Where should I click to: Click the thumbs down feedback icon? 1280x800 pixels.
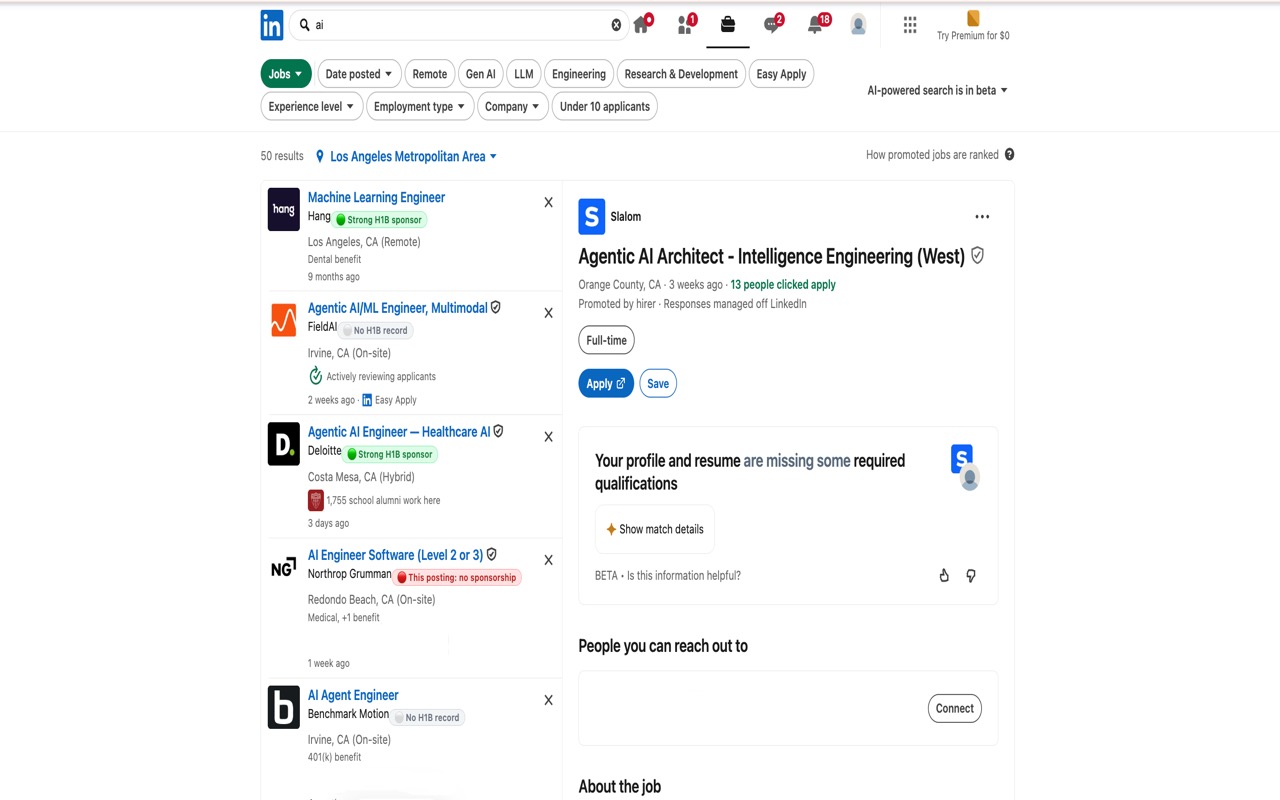point(971,575)
